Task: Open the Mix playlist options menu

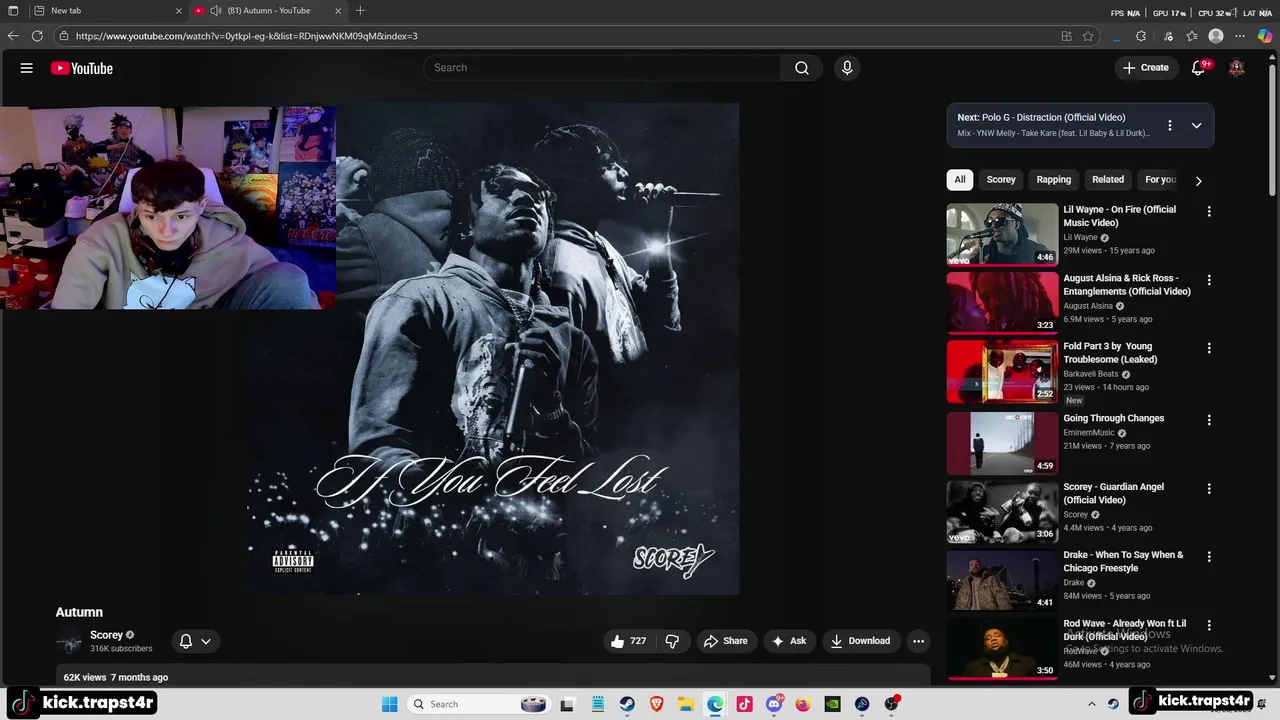Action: tap(1169, 125)
